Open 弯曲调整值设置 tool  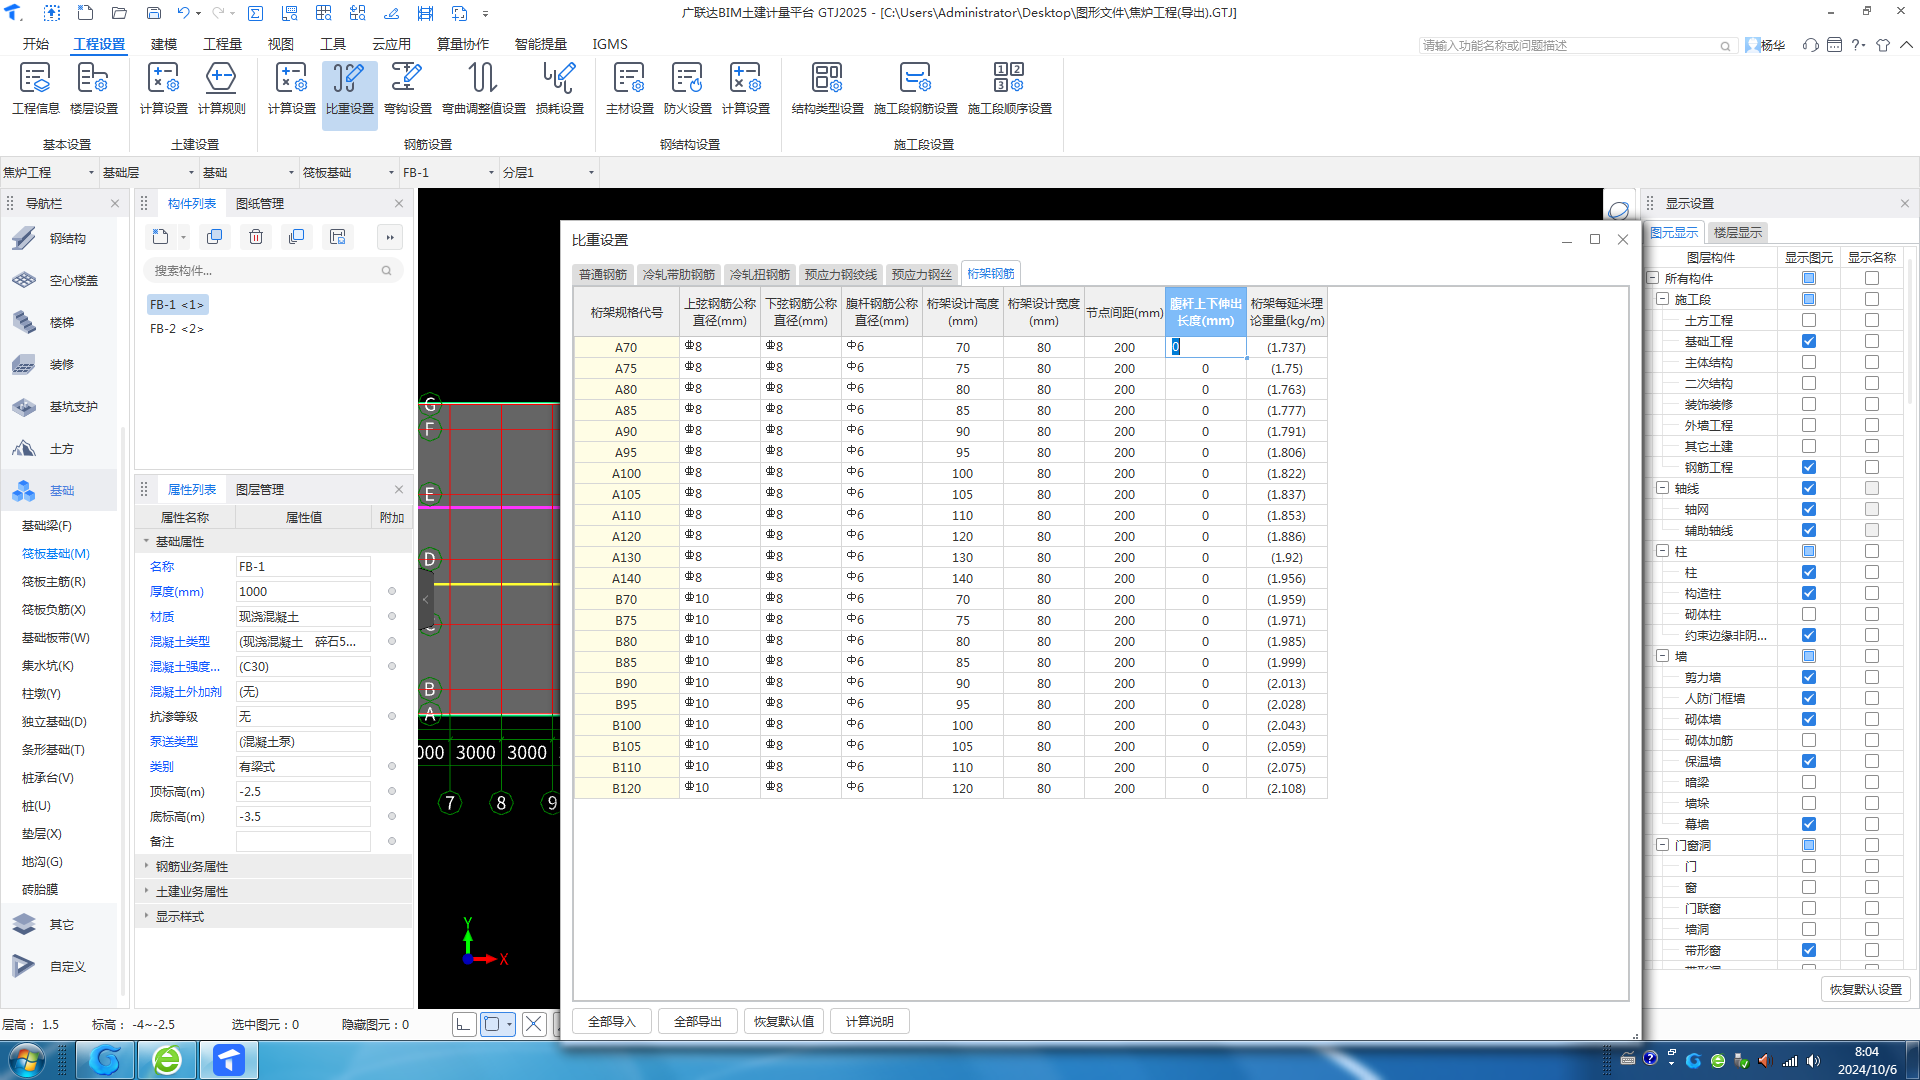483,88
